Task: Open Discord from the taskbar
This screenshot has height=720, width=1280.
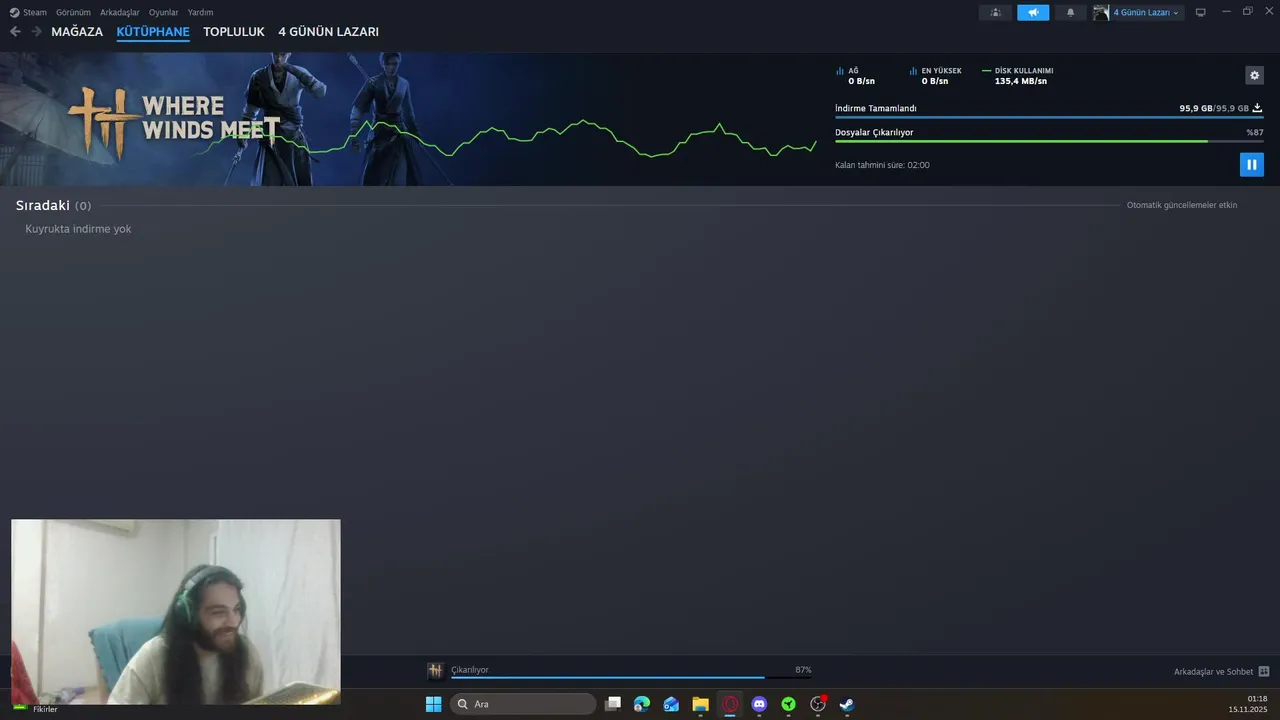Action: (x=759, y=704)
